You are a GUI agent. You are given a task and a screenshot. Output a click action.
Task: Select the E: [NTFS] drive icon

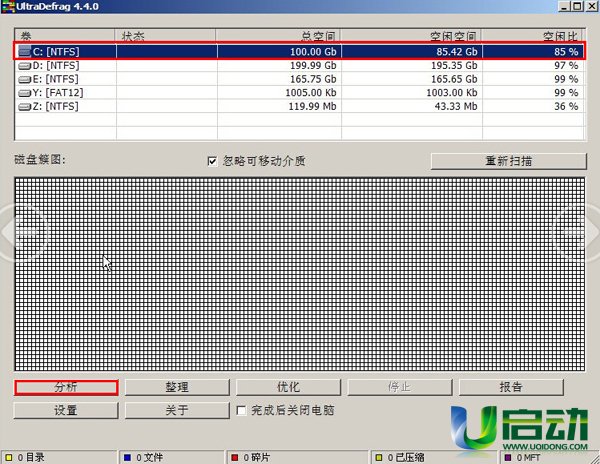tap(24, 80)
